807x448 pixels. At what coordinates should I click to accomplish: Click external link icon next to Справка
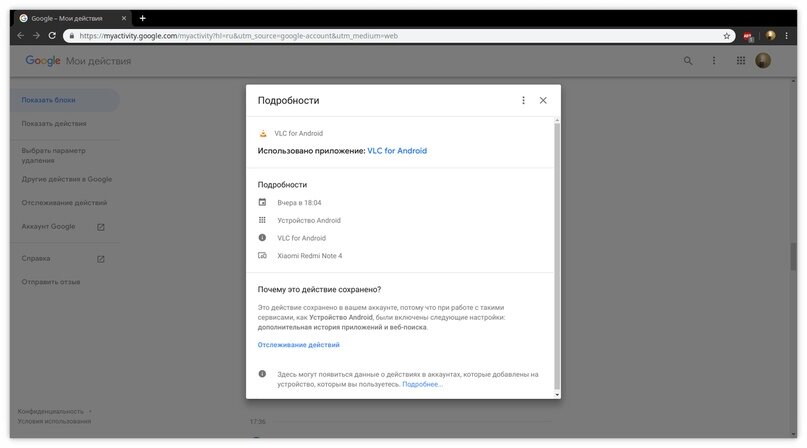100,259
